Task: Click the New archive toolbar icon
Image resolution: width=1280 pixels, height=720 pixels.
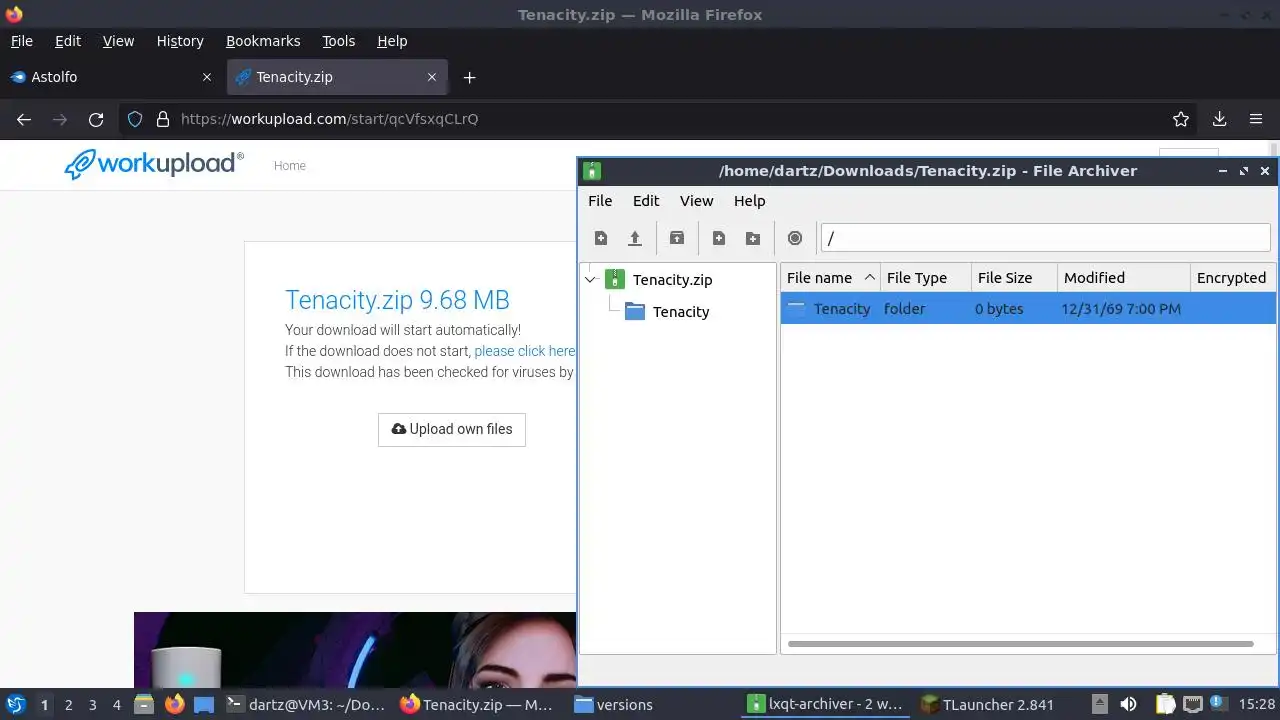Action: tap(601, 238)
